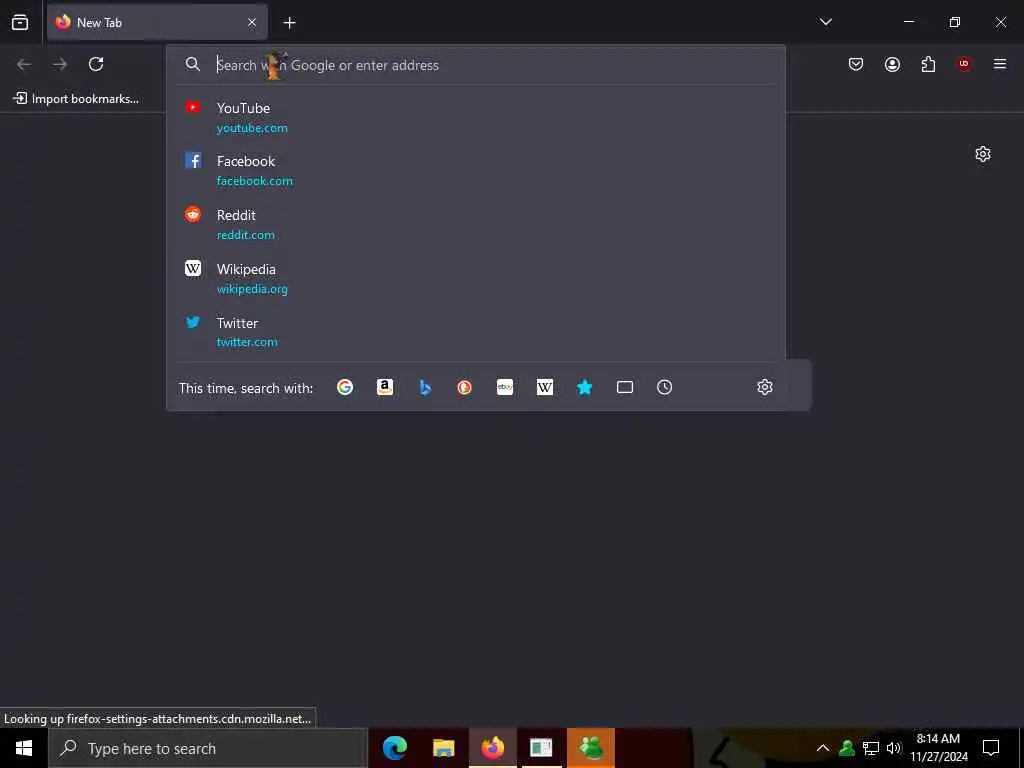
Task: Click the address bar search field
Action: [475, 65]
